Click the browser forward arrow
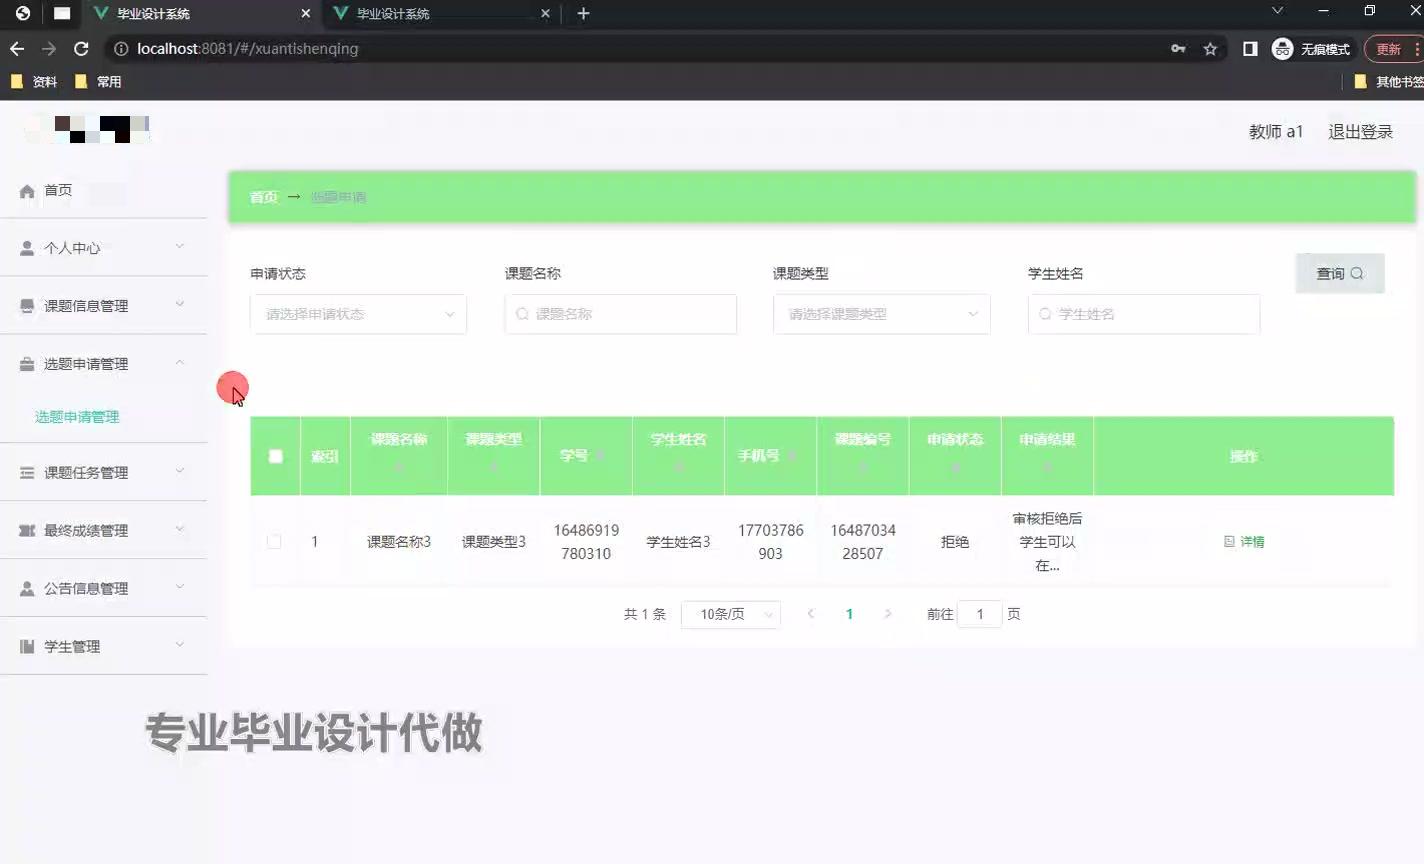 tap(49, 48)
